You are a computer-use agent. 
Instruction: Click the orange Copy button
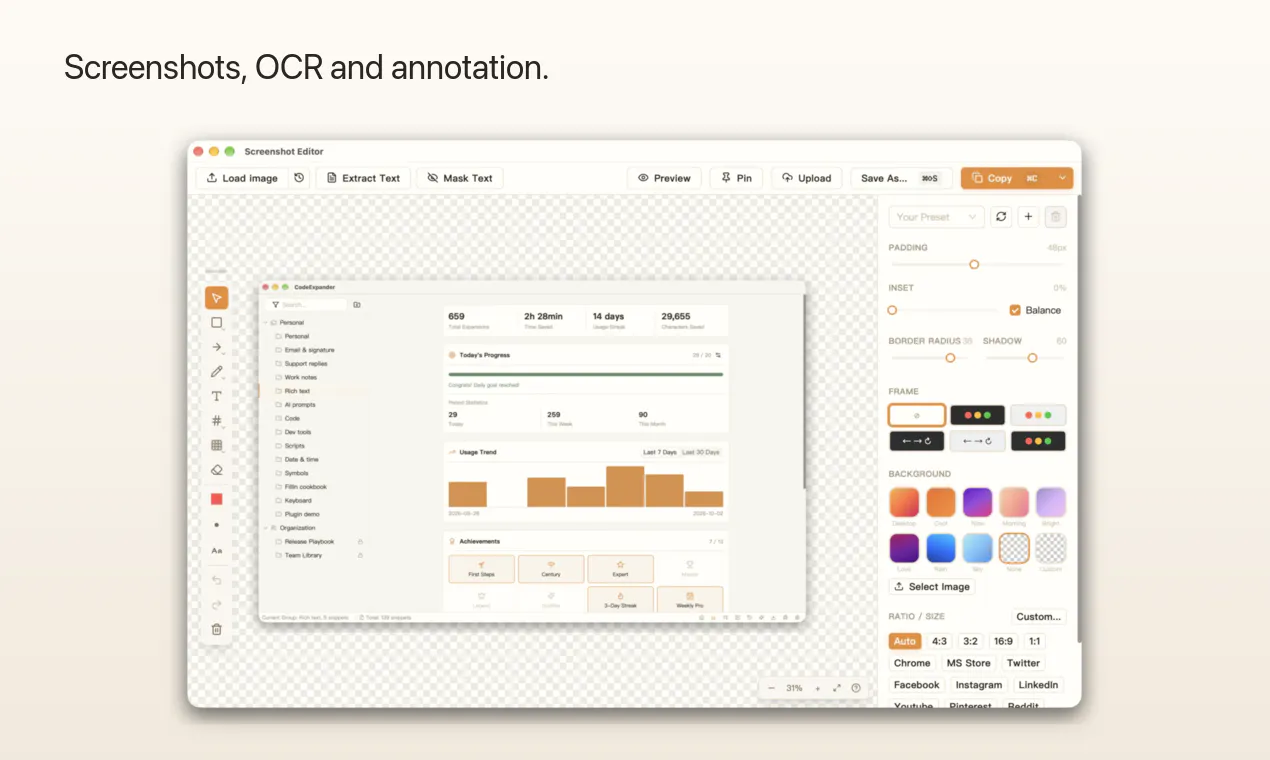tap(1006, 178)
